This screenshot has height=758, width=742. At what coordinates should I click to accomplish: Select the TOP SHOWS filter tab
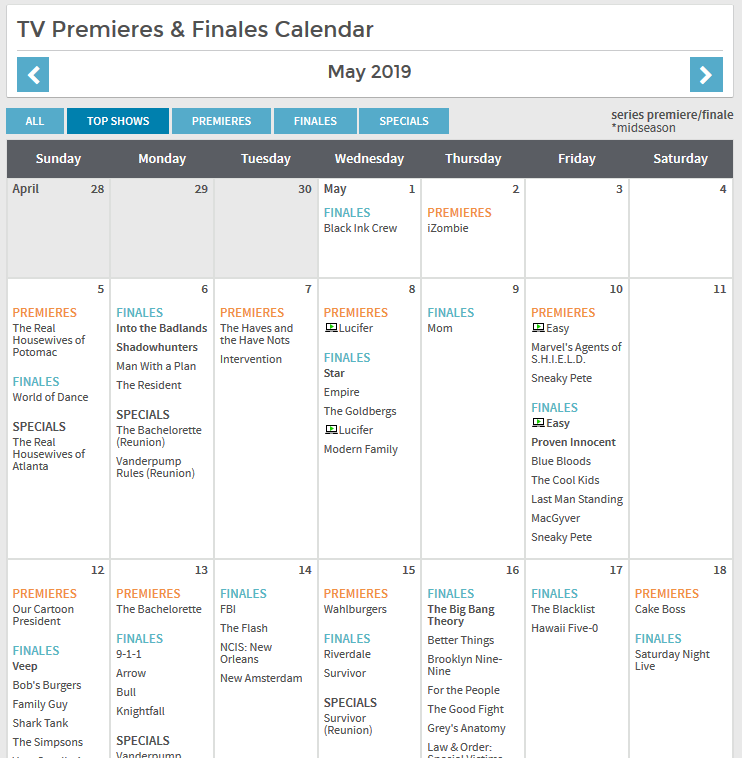118,121
